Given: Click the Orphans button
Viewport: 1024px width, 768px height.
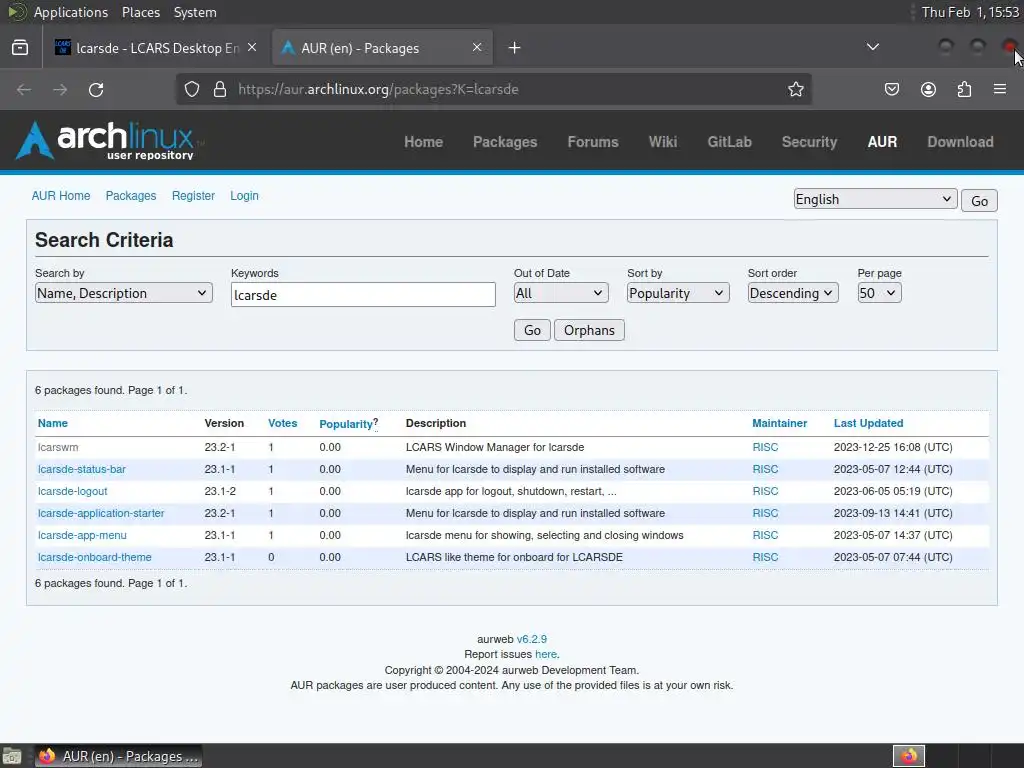Looking at the screenshot, I should (x=589, y=330).
